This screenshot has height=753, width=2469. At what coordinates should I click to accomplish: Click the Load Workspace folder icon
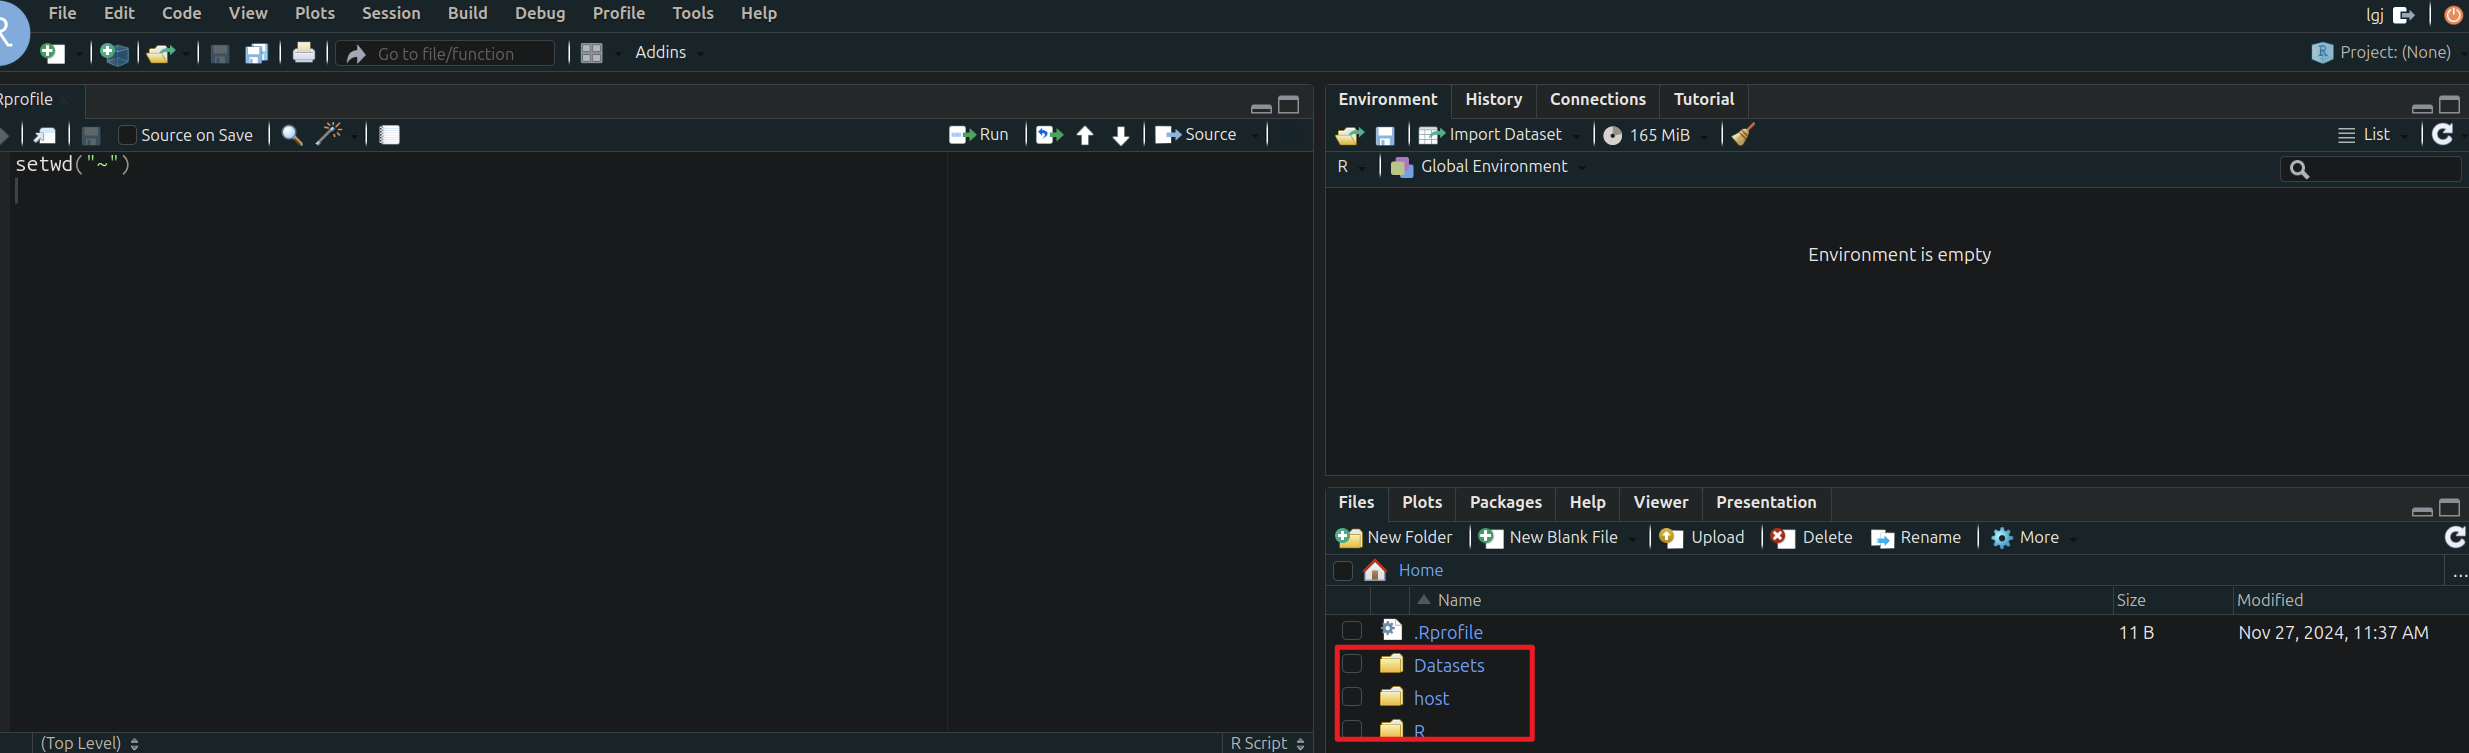tap(1350, 135)
